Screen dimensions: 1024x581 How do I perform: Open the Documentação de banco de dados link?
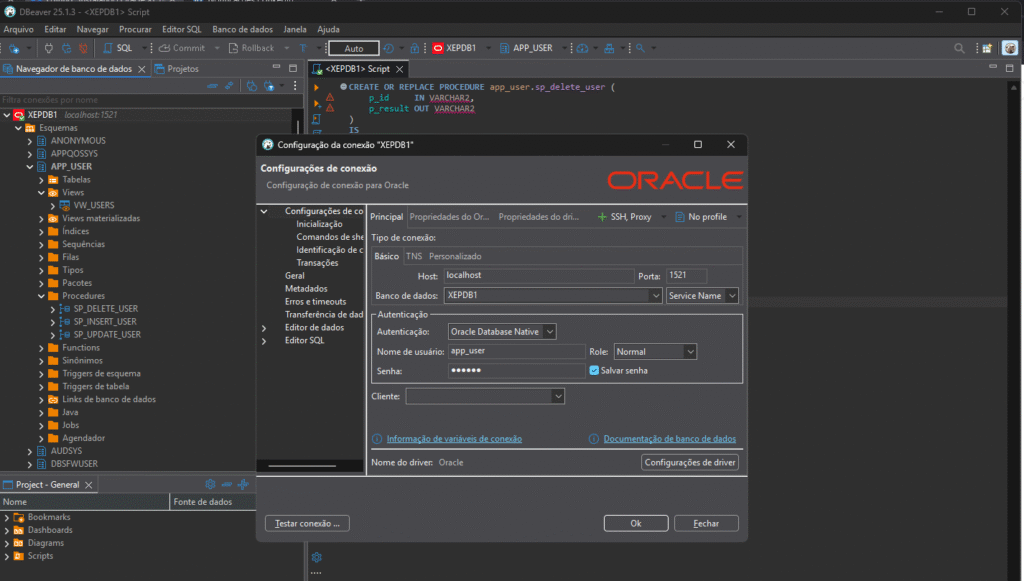point(669,439)
